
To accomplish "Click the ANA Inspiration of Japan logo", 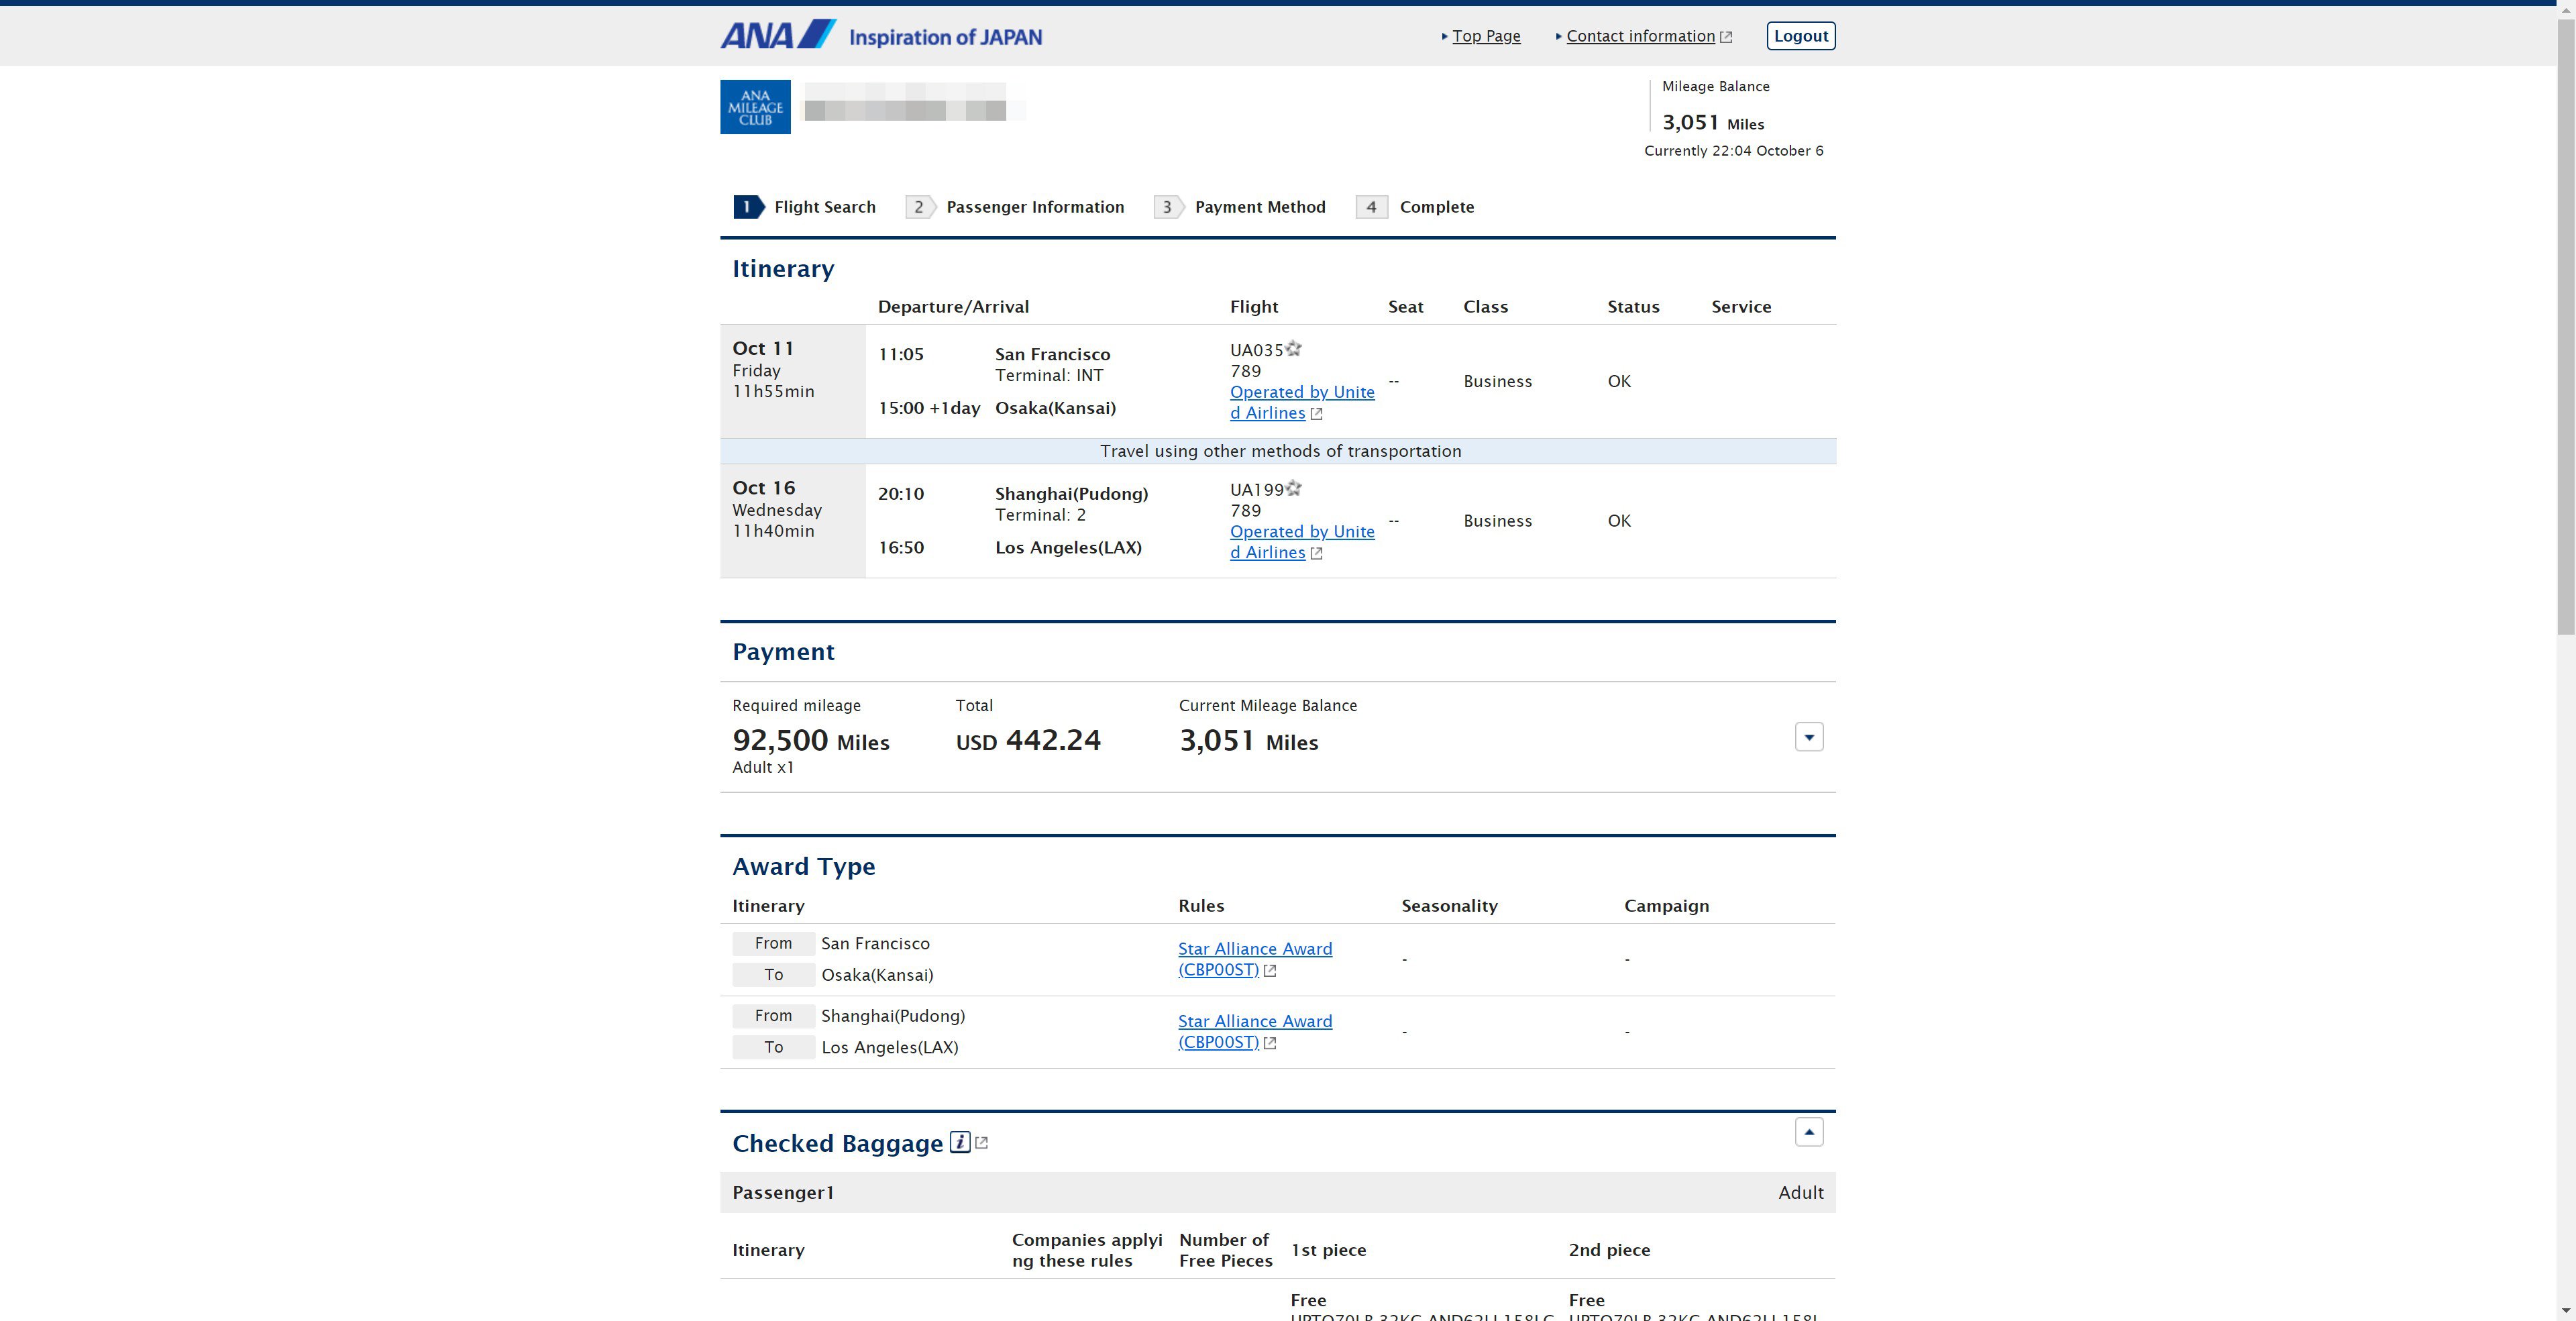I will [x=881, y=35].
